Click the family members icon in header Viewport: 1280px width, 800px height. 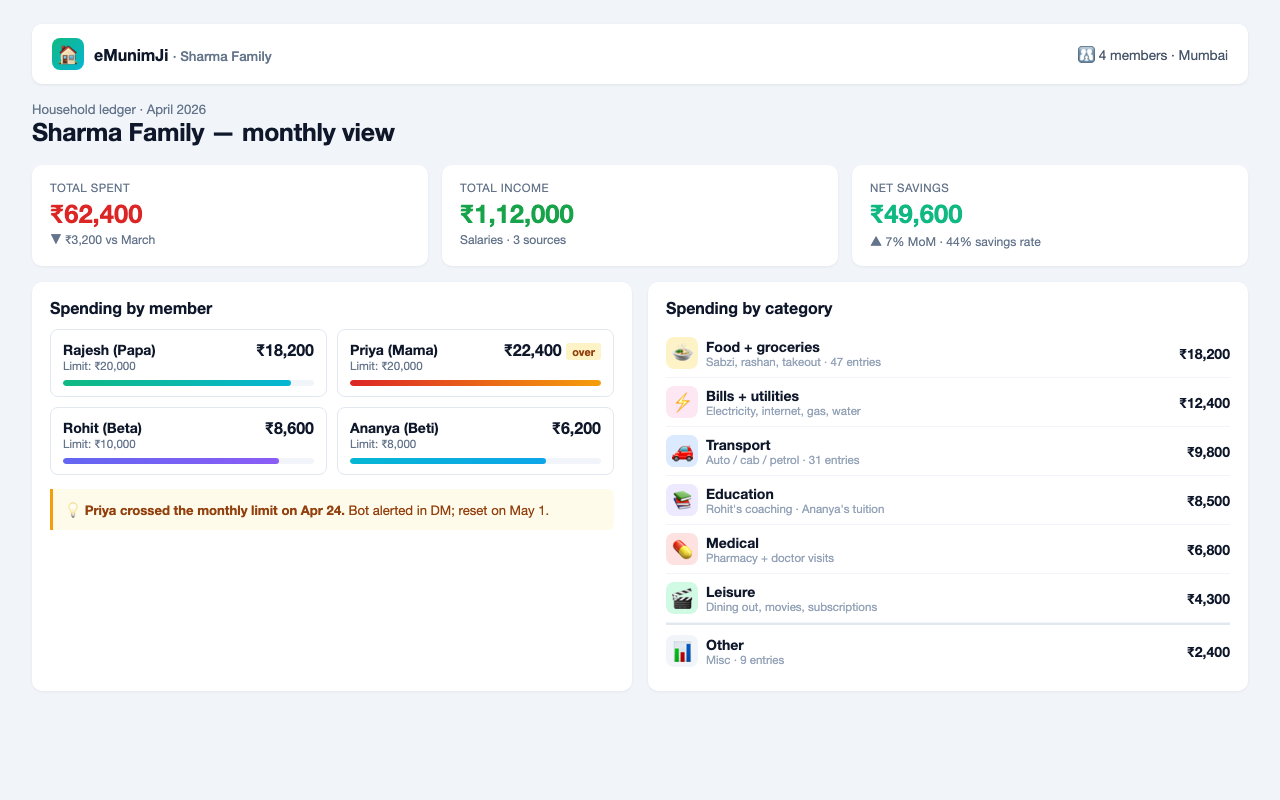(1086, 55)
